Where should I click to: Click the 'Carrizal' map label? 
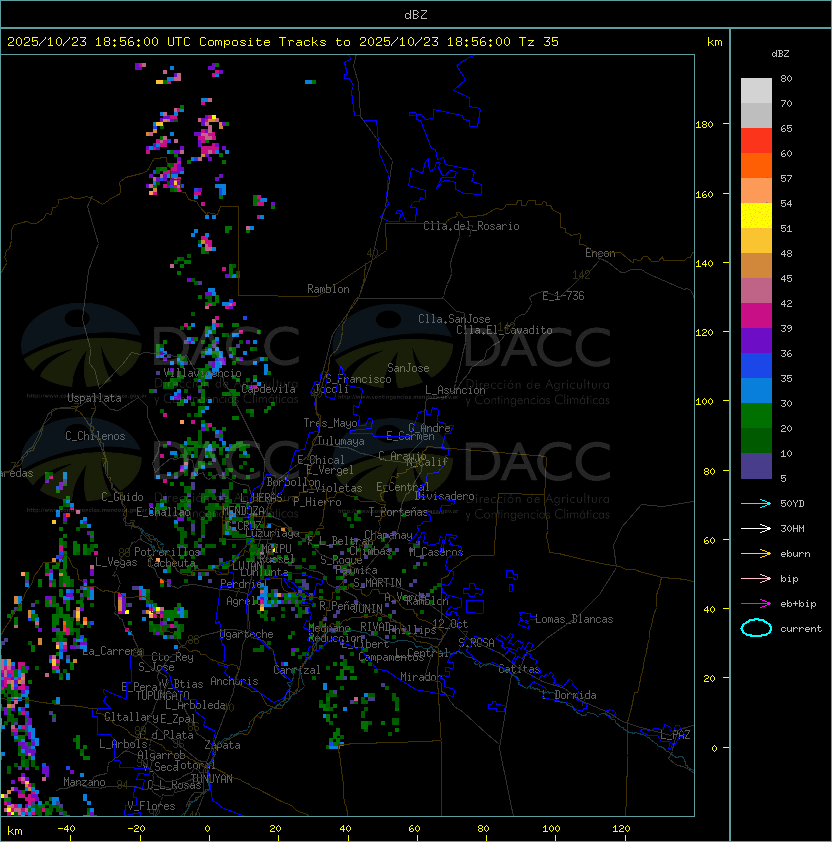tap(297, 670)
